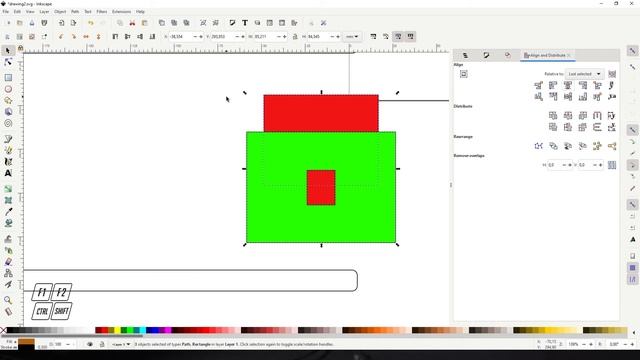This screenshot has width=640, height=360.
Task: Toggle width and height ratio lock
Action: tap(295, 37)
